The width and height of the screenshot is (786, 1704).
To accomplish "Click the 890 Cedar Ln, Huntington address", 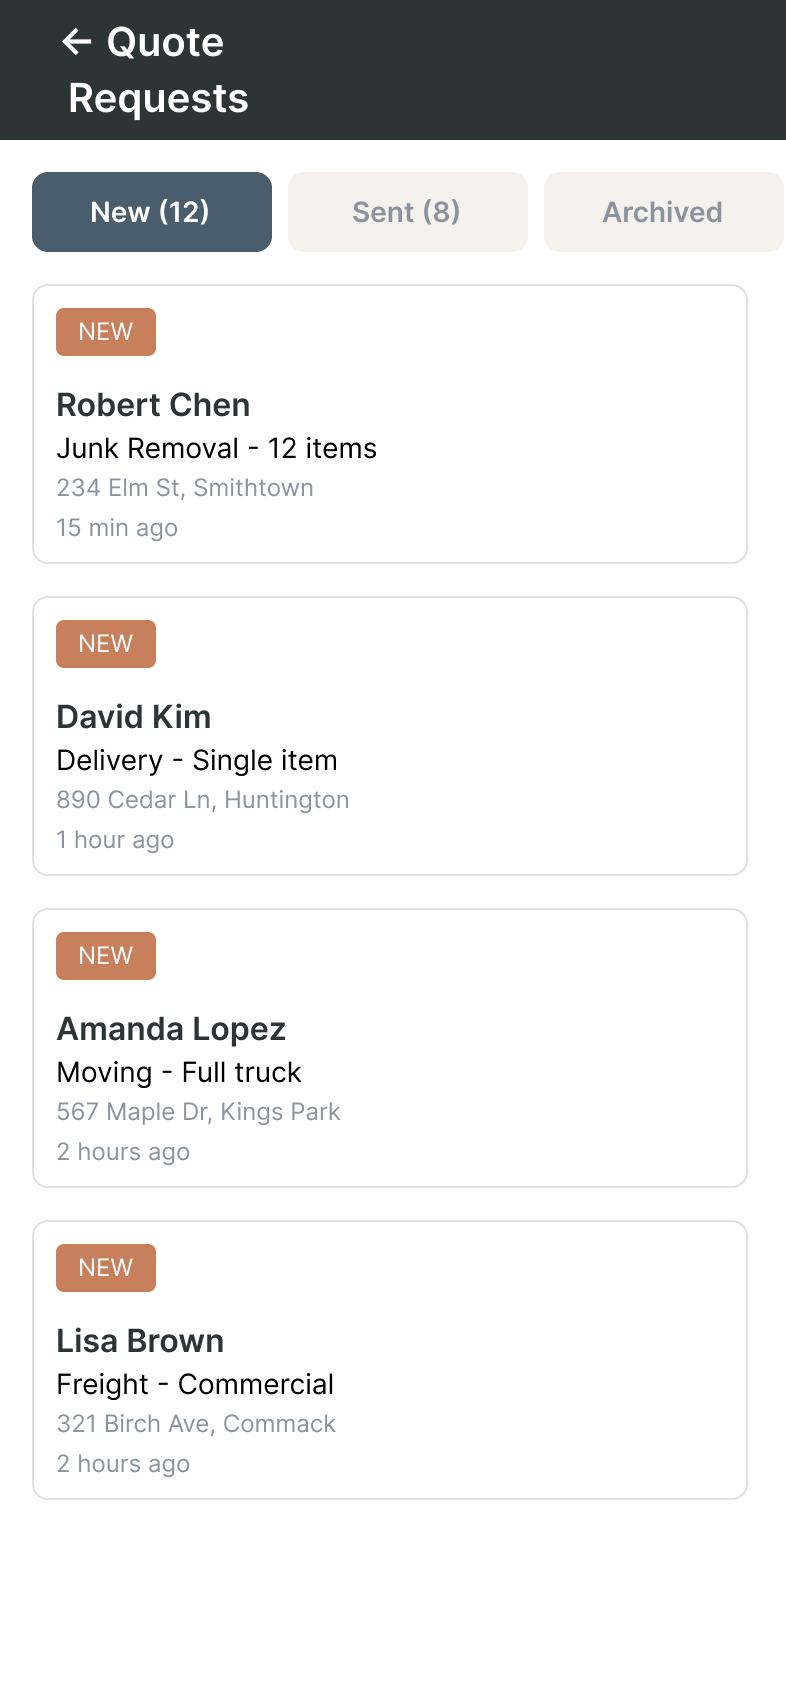I will (x=203, y=800).
